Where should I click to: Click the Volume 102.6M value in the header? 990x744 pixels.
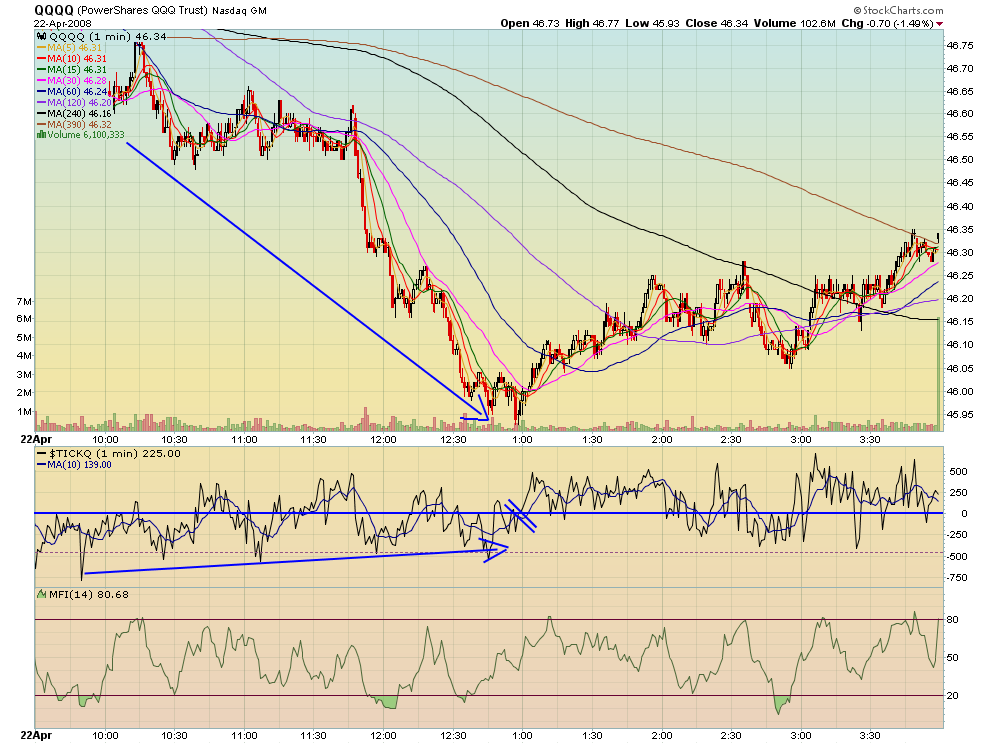click(794, 23)
